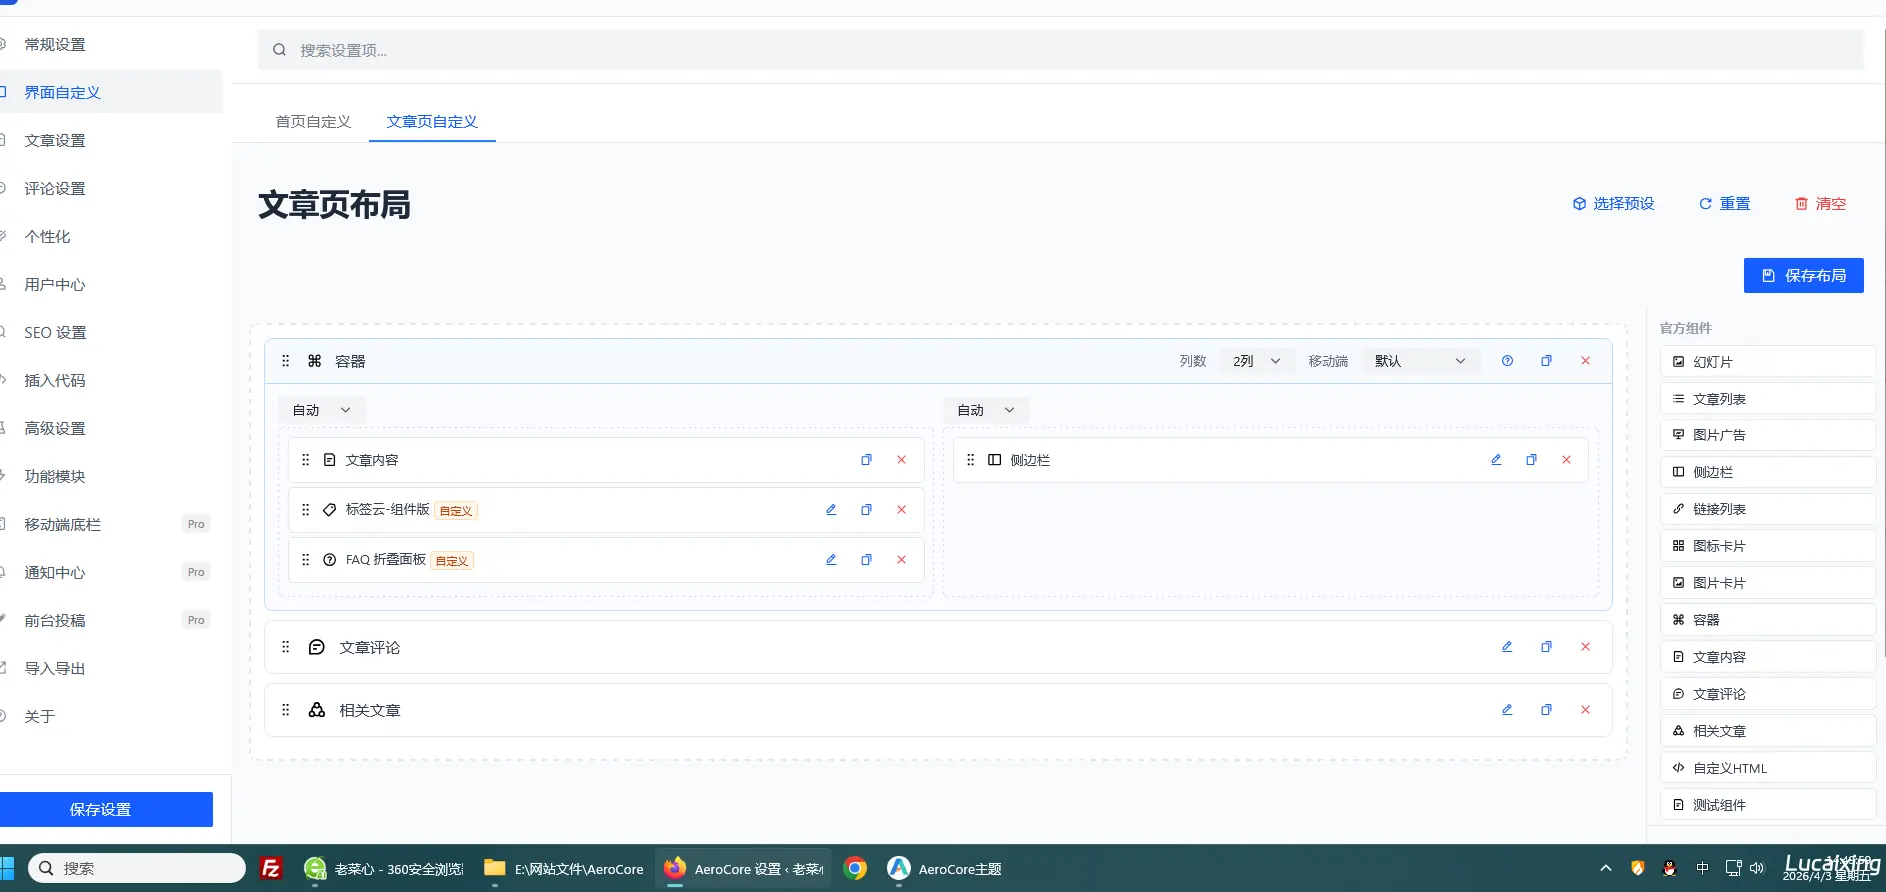Image resolution: width=1886 pixels, height=892 pixels.
Task: Click drag handle of 侧边栏 component
Action: [x=970, y=460]
